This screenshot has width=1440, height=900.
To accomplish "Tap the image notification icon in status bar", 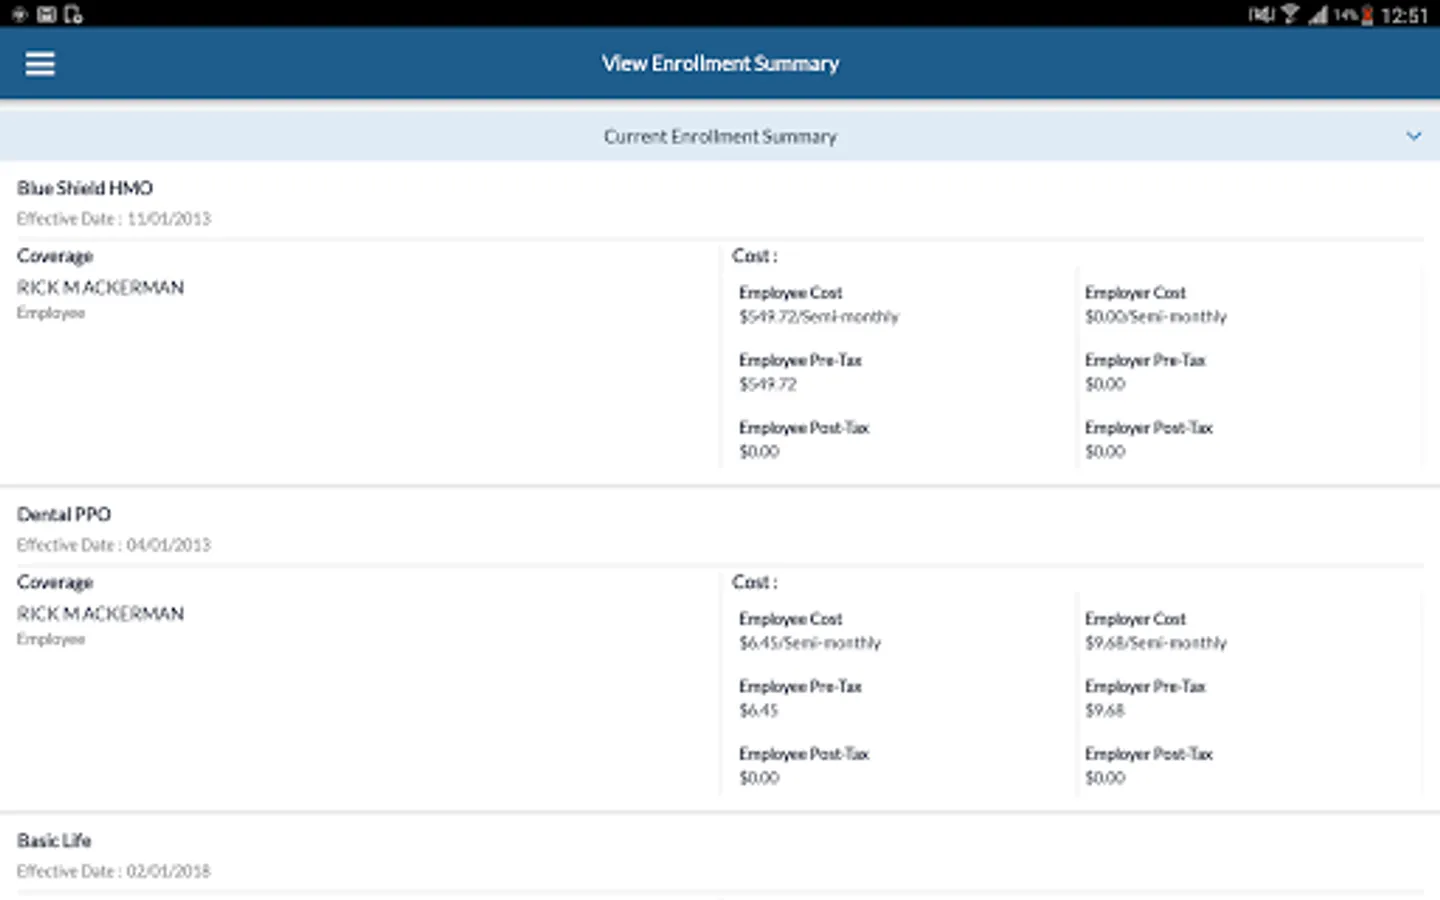I will tap(46, 14).
